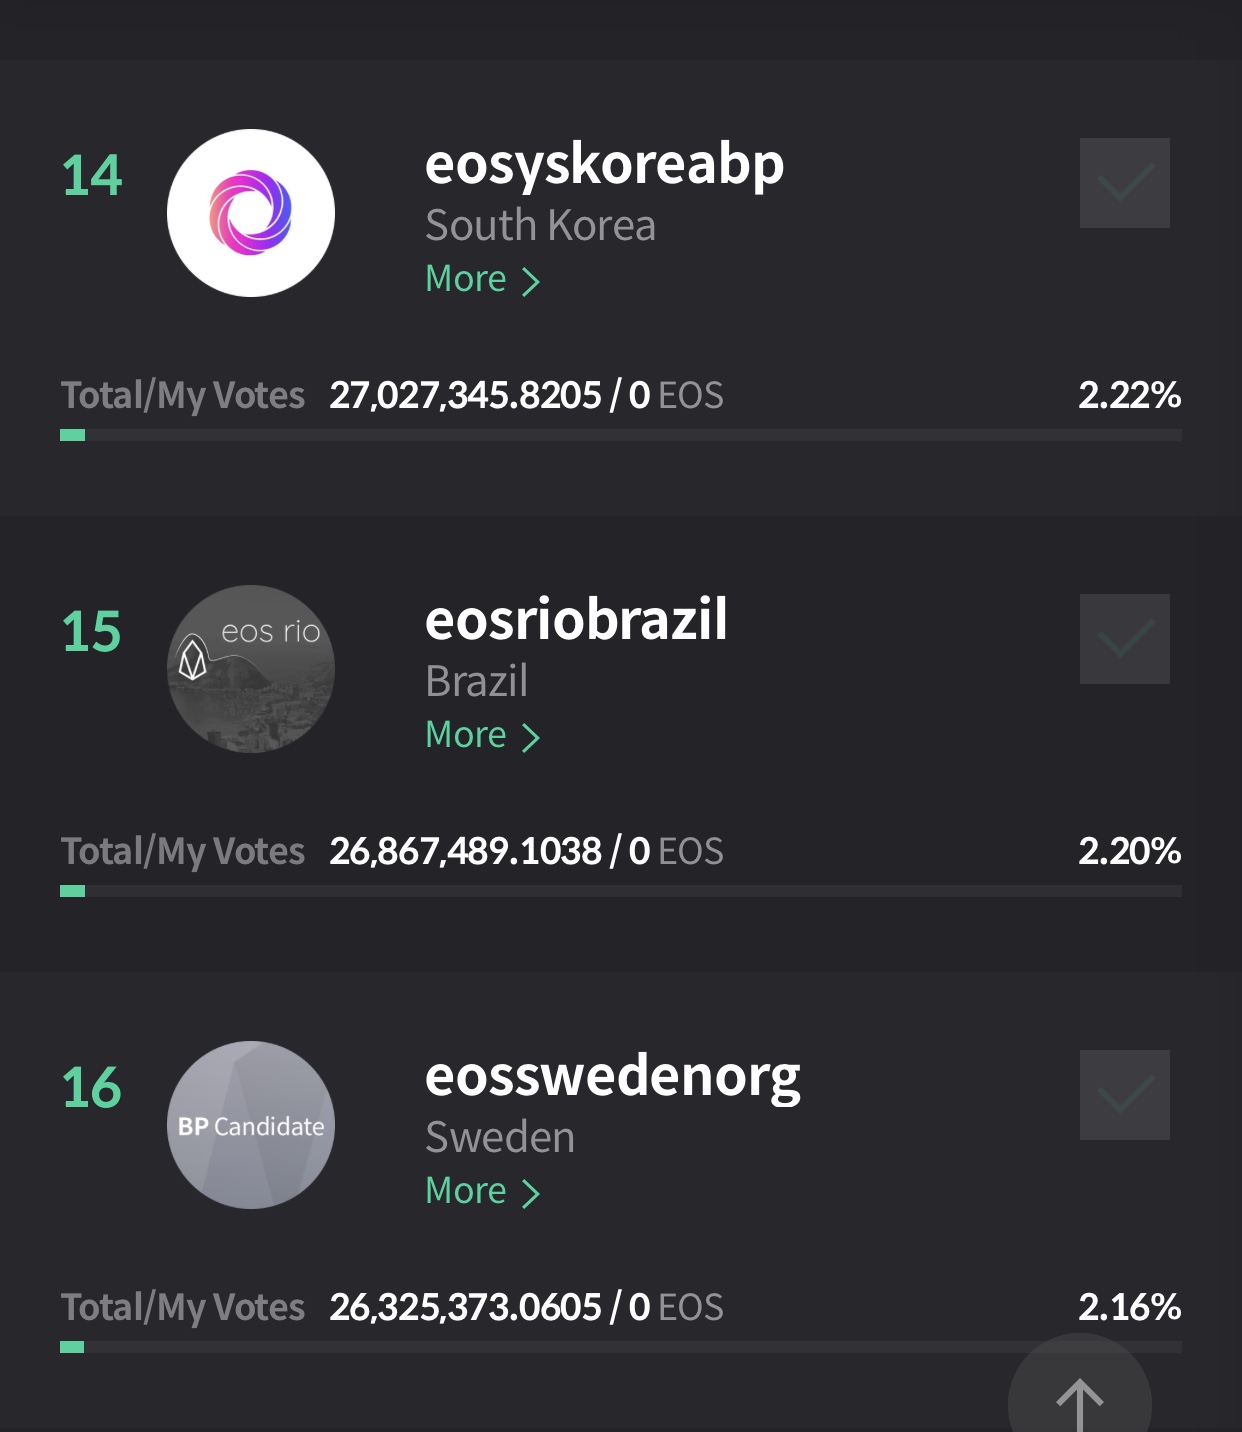Tap the chevron arrow beside eosyskoreabp More

[x=531, y=282]
